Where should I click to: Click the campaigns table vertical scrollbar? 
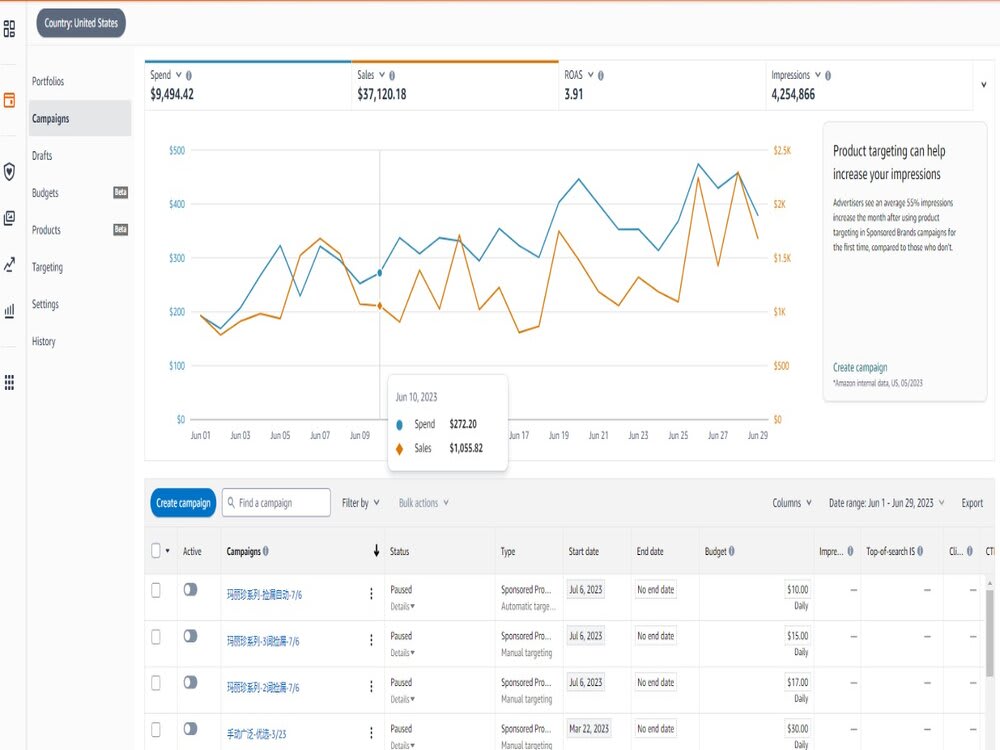pyautogui.click(x=990, y=631)
